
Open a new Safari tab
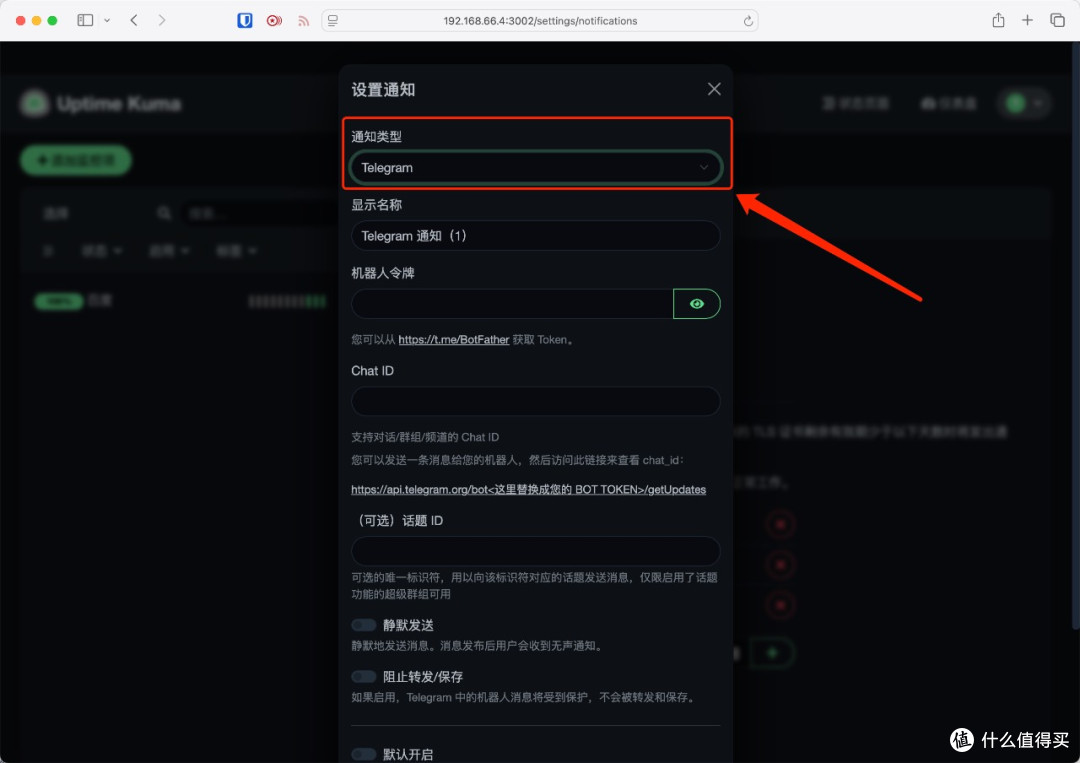point(1027,21)
